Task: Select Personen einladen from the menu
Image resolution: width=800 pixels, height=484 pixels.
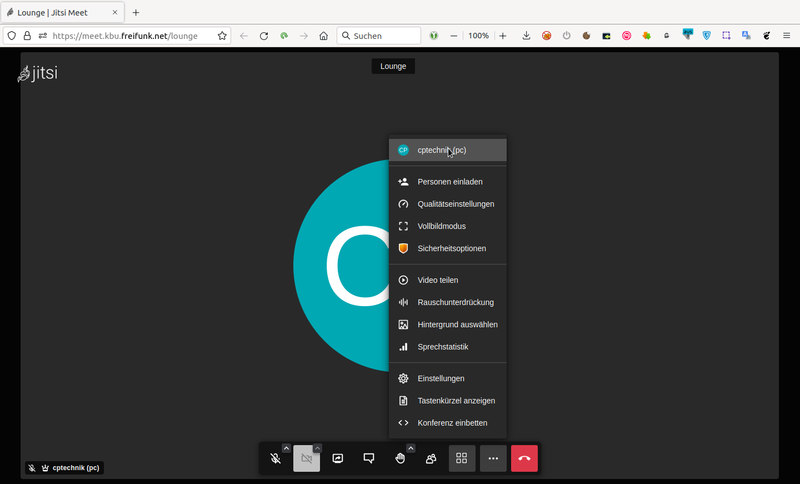Action: pyautogui.click(x=449, y=182)
